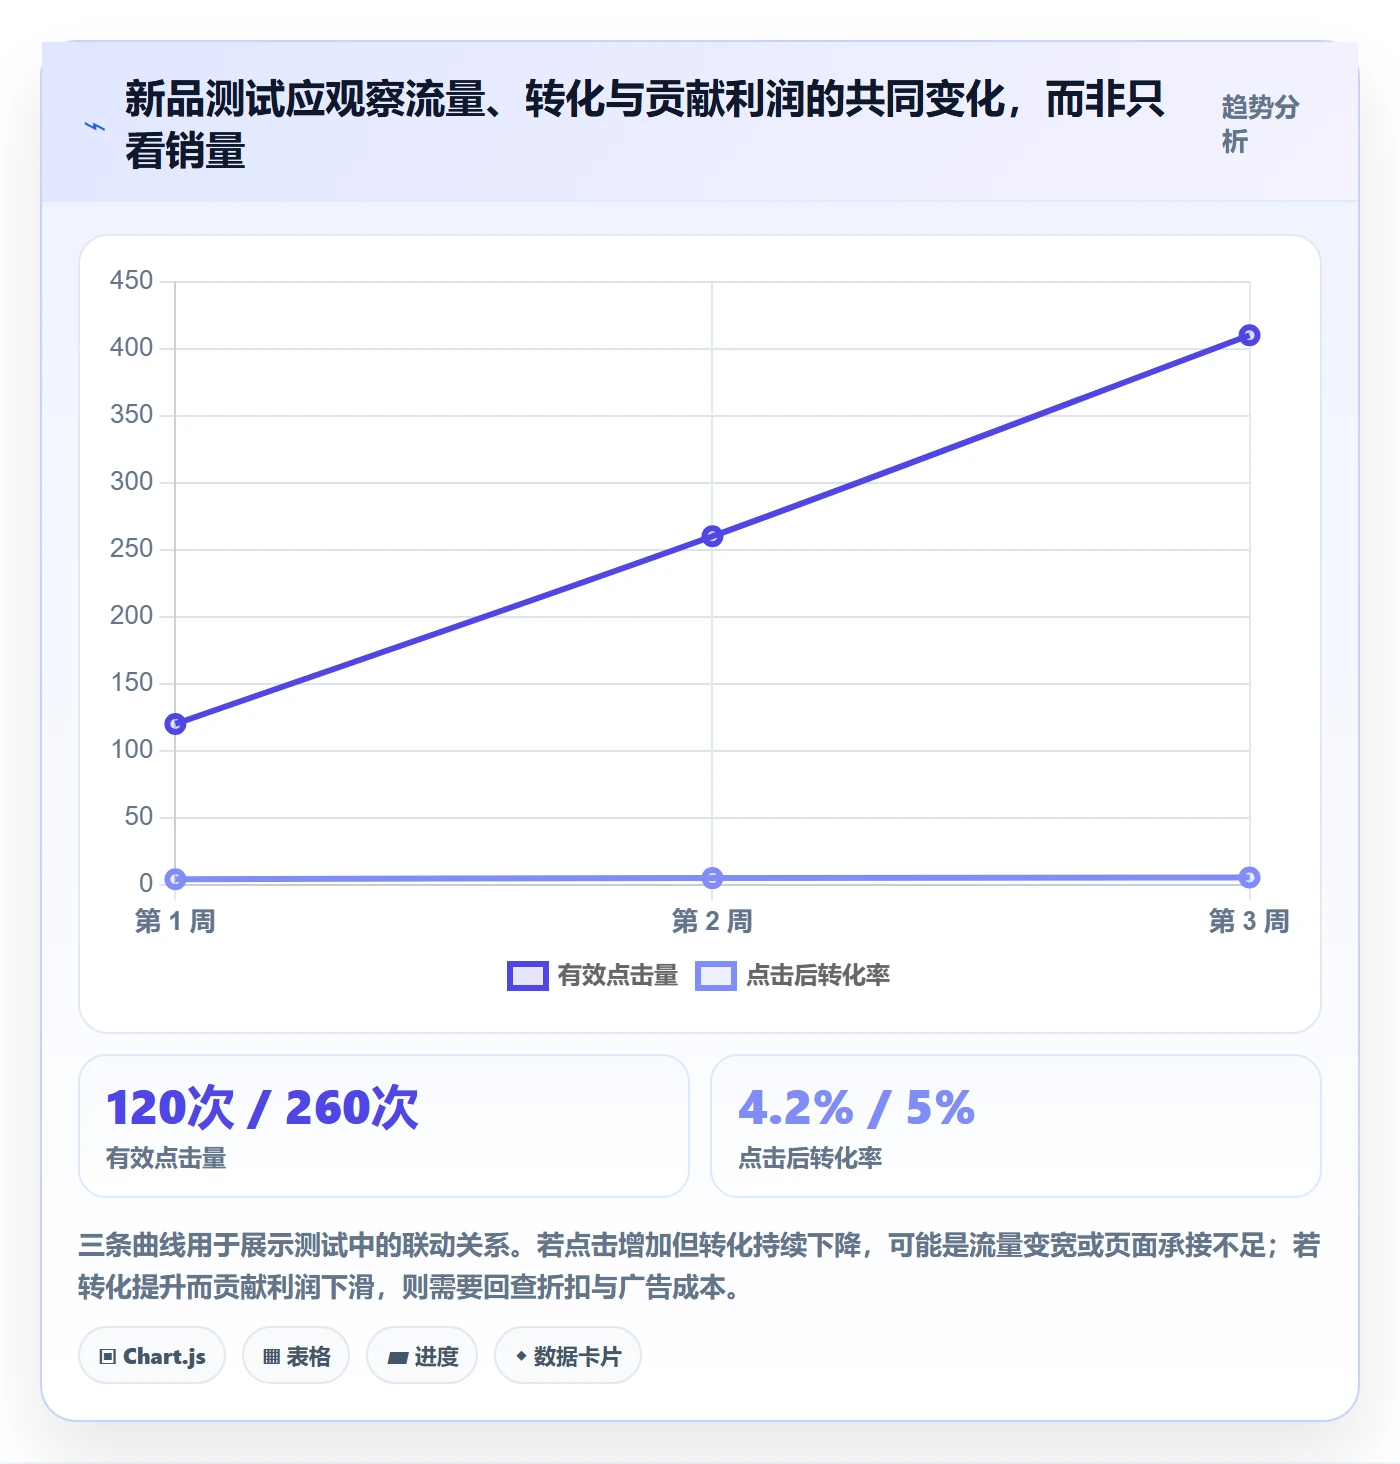The height and width of the screenshot is (1464, 1400).
Task: Click the bar icon in the 进度 tag
Action: 398,1358
